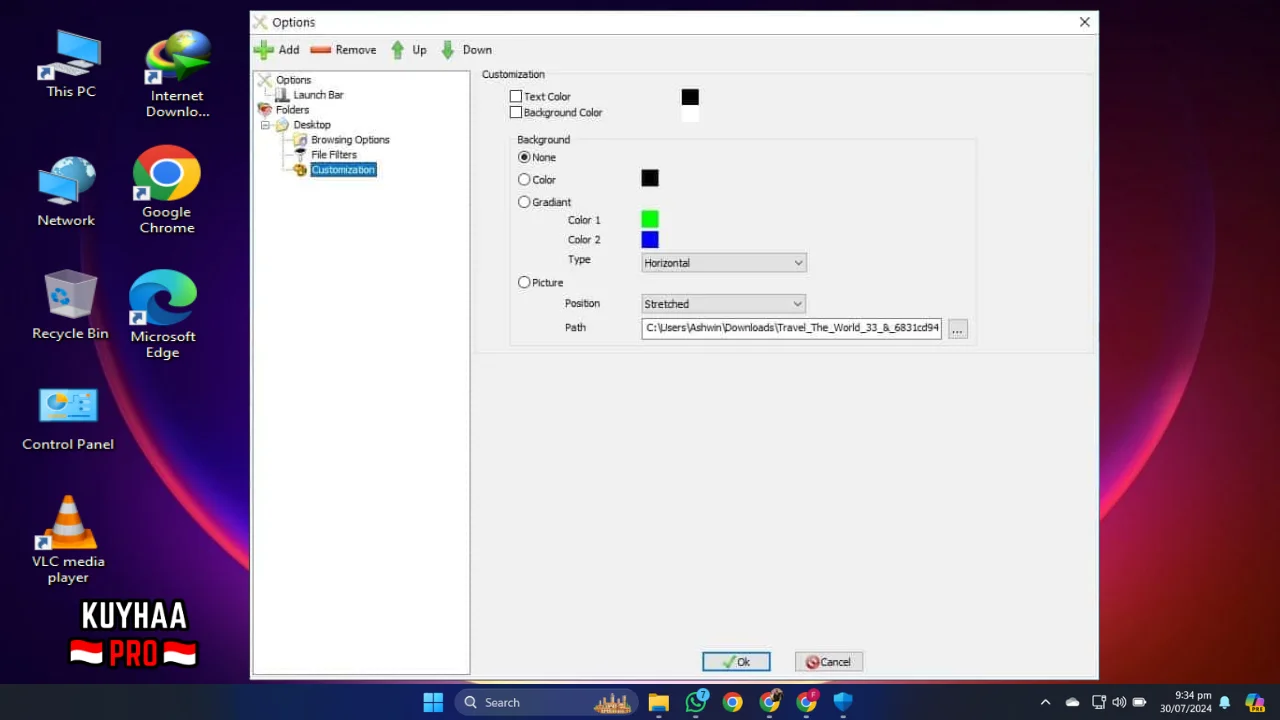Open the notifications bell icon
Screen dimensions: 1280x720
pyautogui.click(x=1224, y=702)
